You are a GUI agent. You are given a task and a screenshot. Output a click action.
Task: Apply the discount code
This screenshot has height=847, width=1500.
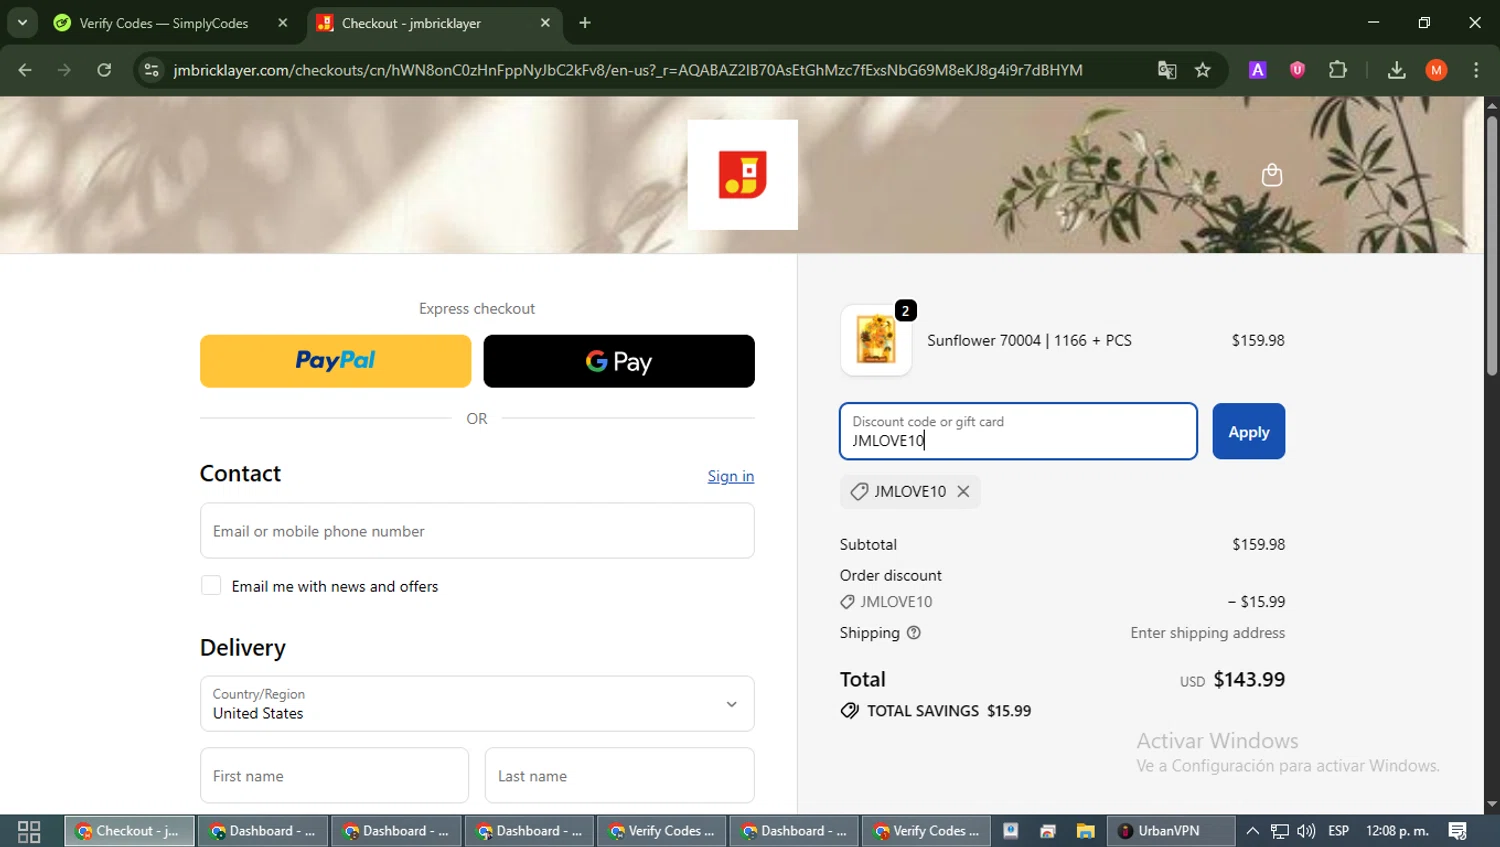1248,431
